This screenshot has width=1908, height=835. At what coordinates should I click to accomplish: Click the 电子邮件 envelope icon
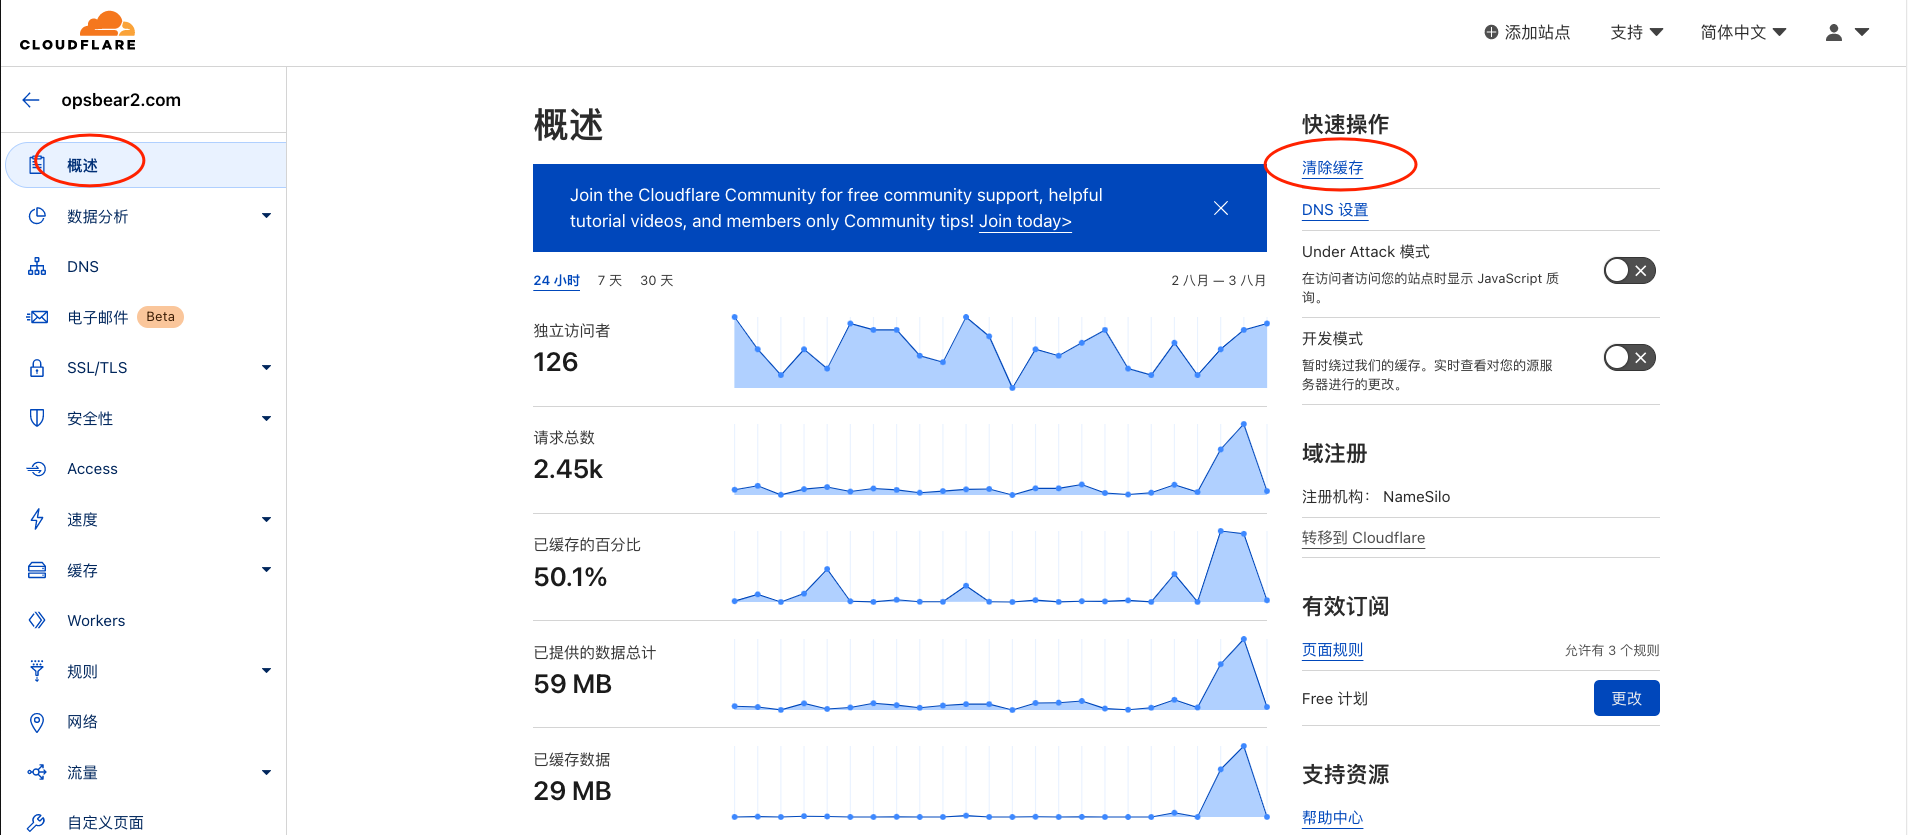pos(37,317)
